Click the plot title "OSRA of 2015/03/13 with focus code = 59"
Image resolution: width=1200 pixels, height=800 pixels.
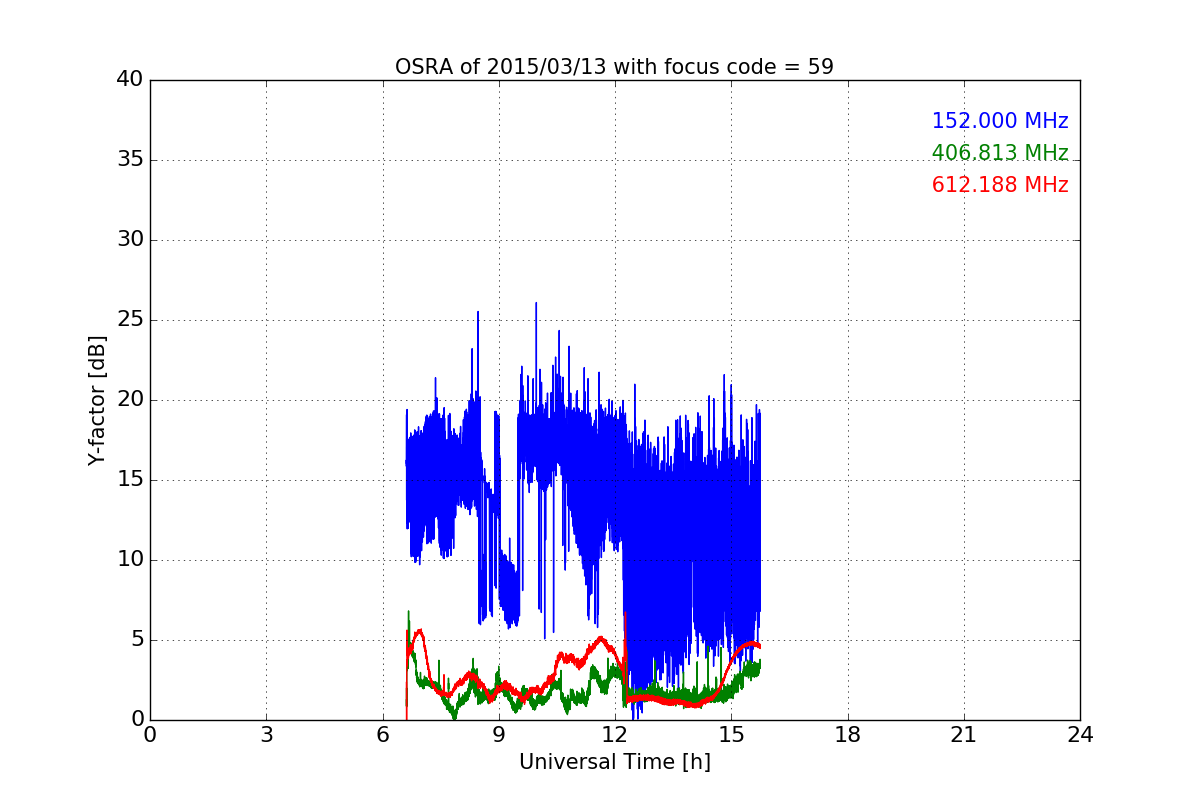tap(614, 67)
